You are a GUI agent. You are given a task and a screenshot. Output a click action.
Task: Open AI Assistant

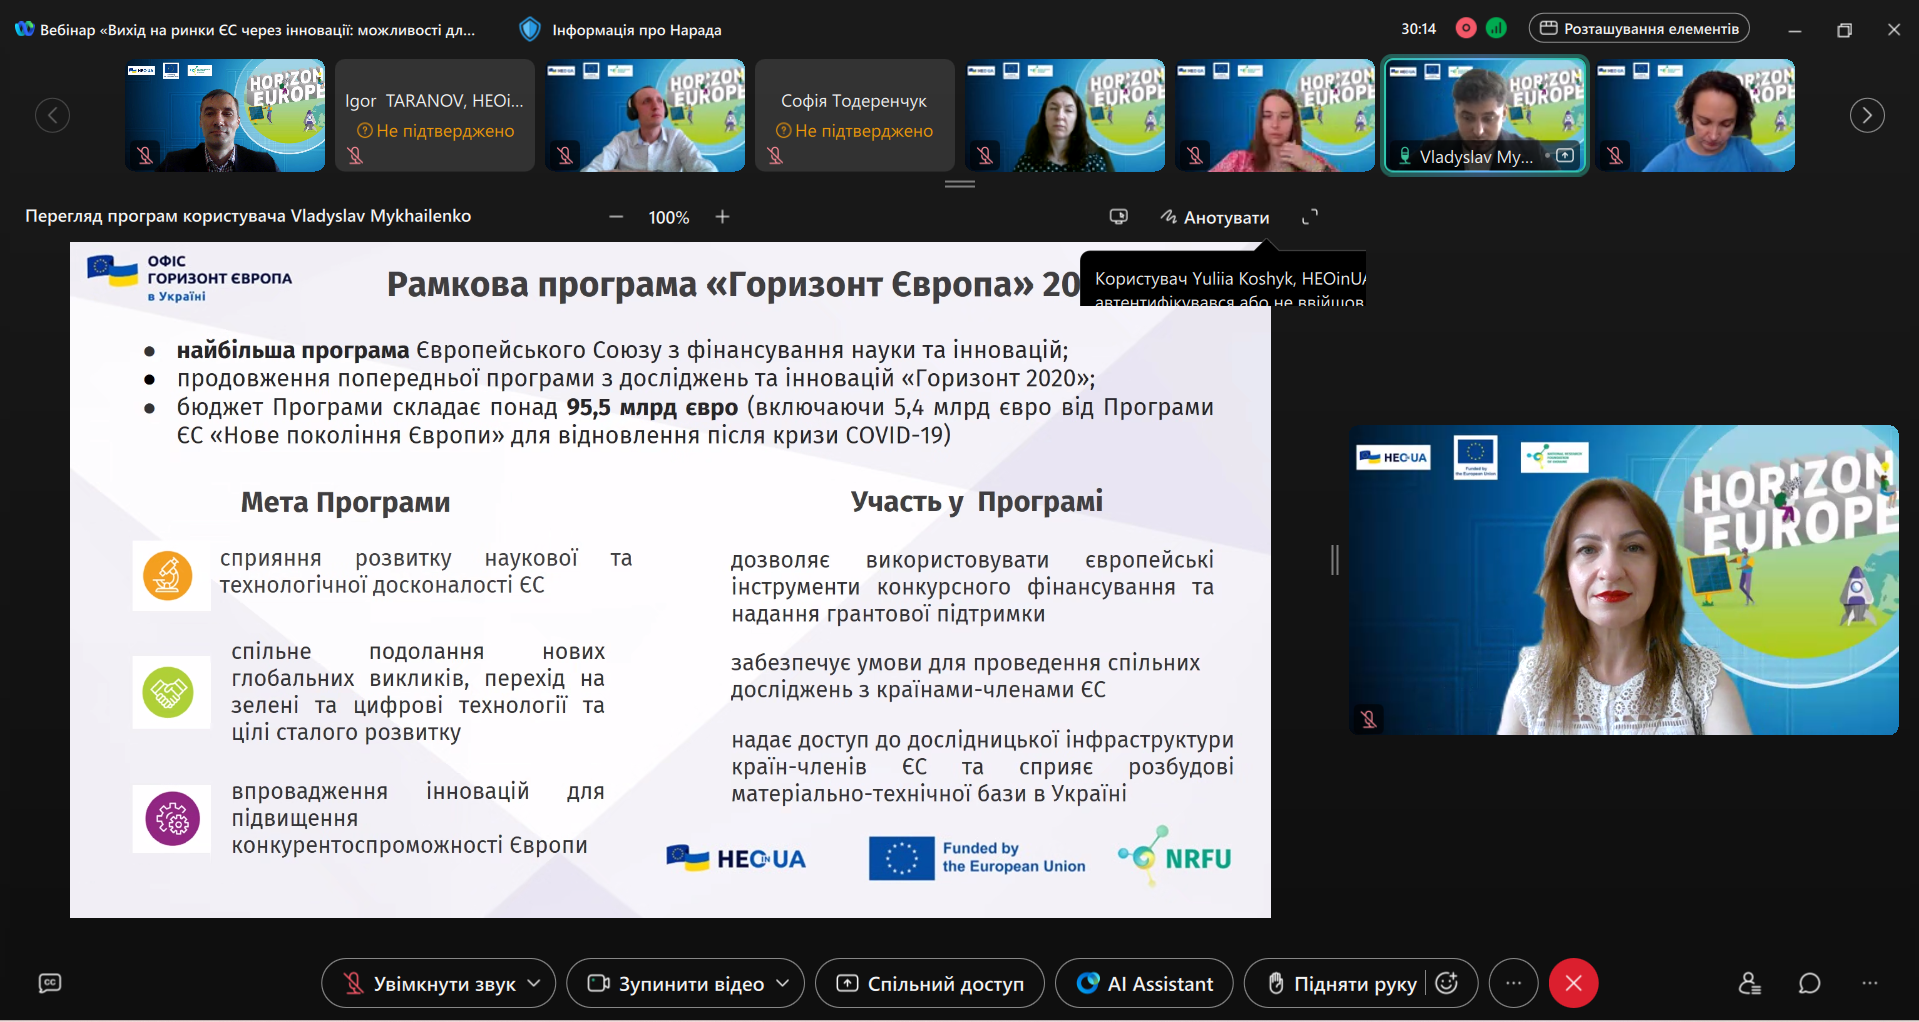click(1145, 984)
